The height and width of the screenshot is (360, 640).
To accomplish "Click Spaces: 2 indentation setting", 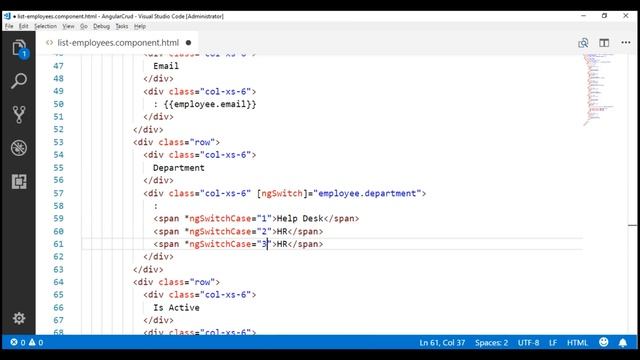I will tap(491, 342).
